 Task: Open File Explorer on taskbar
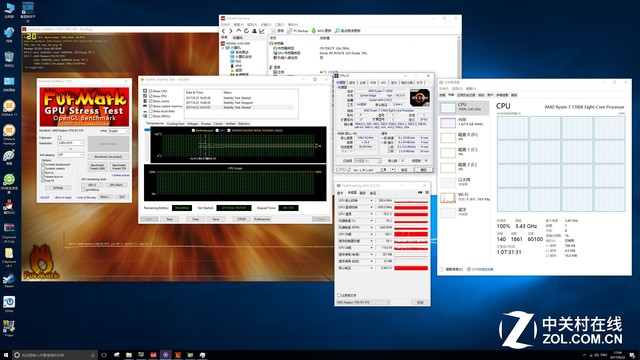pyautogui.click(x=129, y=355)
